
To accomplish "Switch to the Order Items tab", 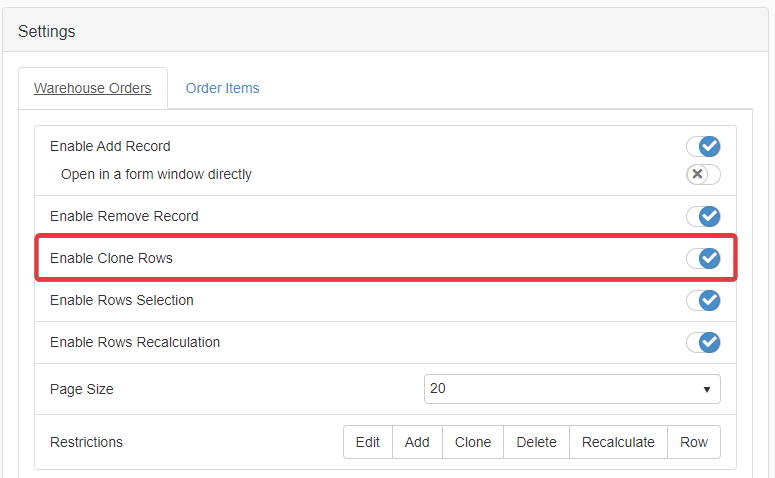I will (x=222, y=88).
